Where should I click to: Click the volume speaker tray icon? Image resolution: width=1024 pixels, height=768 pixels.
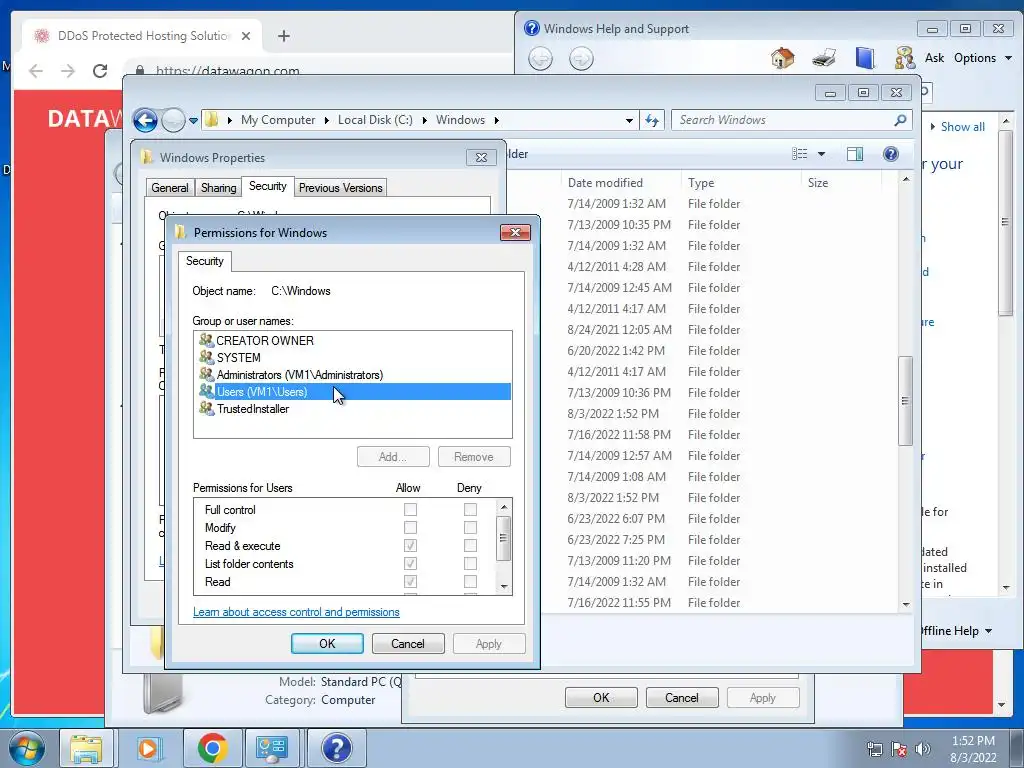[923, 749]
